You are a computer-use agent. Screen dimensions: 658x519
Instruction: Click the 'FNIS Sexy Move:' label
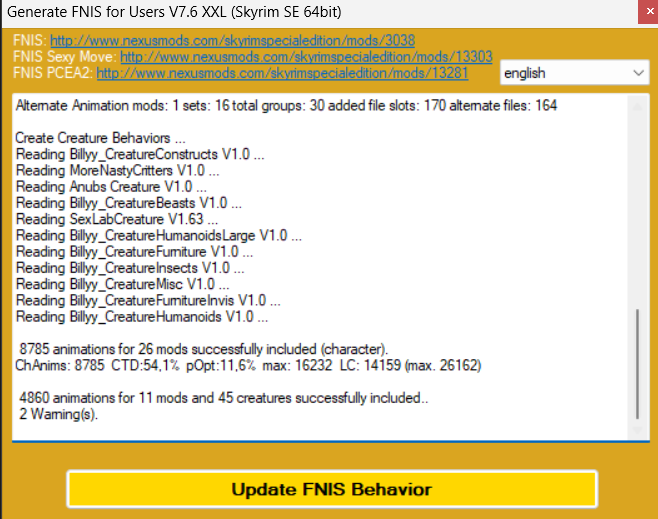[65, 57]
